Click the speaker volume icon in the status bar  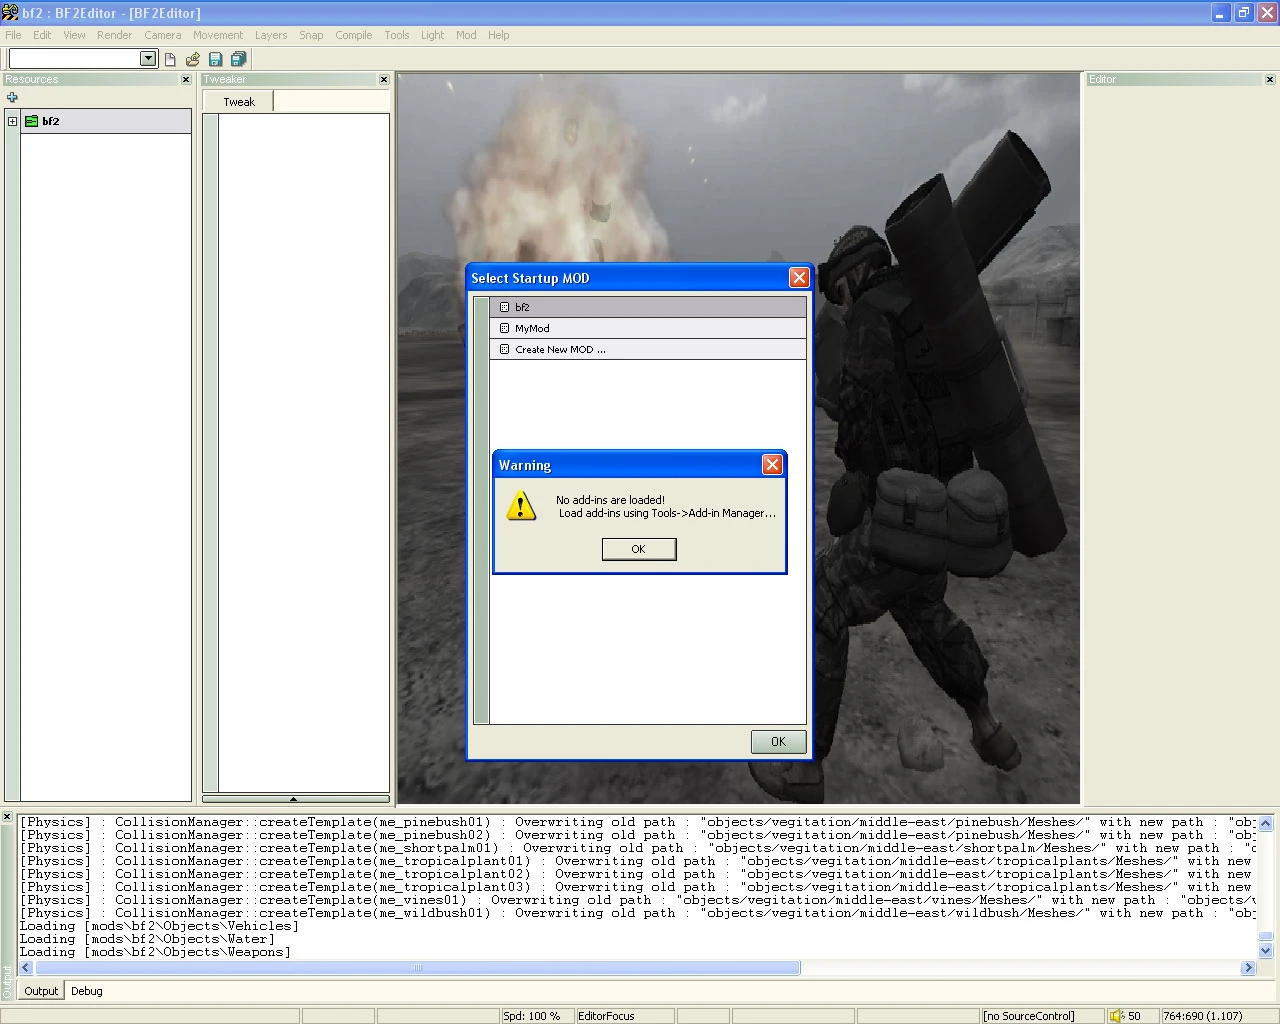pyautogui.click(x=1117, y=1016)
